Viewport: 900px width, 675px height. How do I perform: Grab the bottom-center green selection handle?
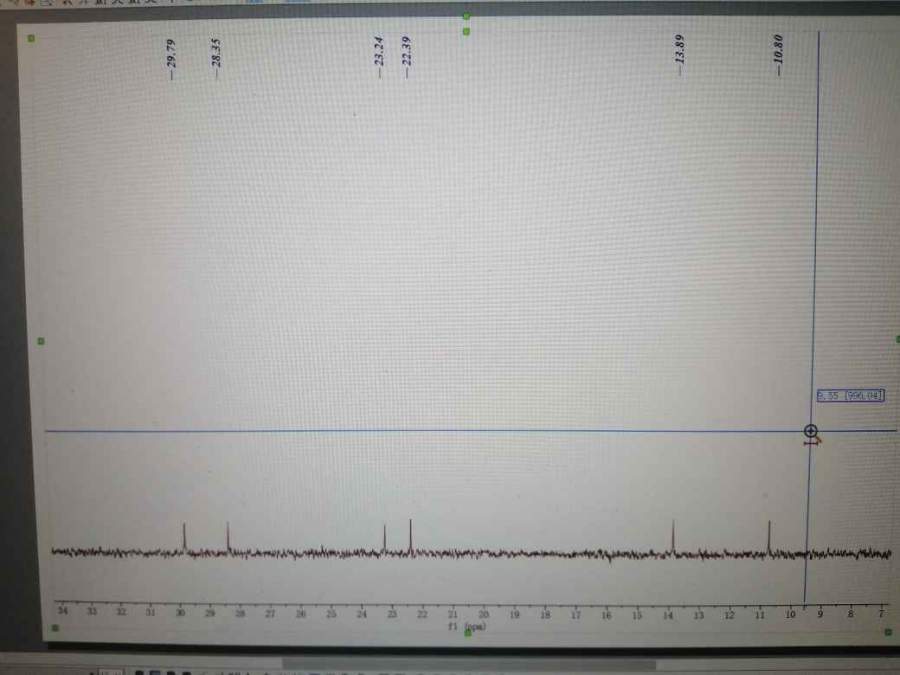click(468, 633)
